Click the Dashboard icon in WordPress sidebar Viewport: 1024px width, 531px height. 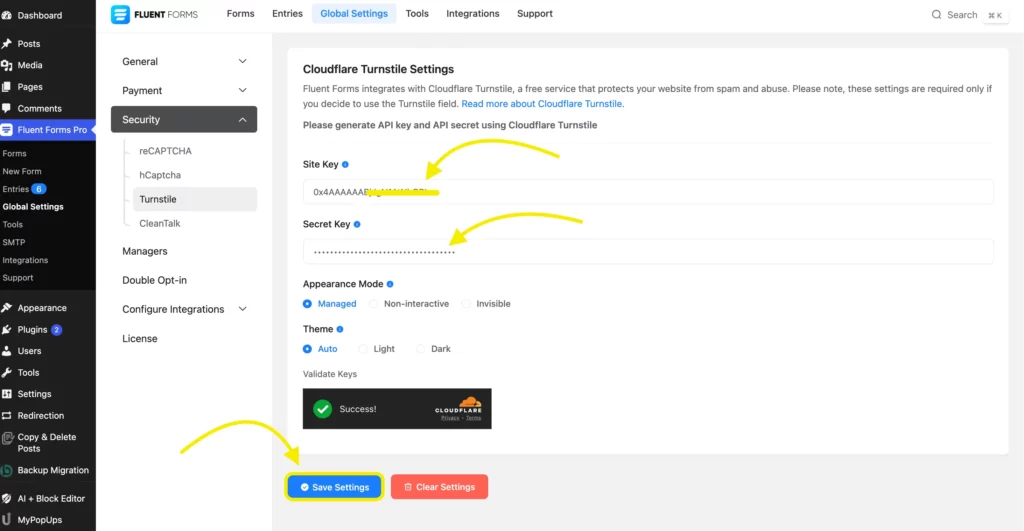click(x=7, y=15)
